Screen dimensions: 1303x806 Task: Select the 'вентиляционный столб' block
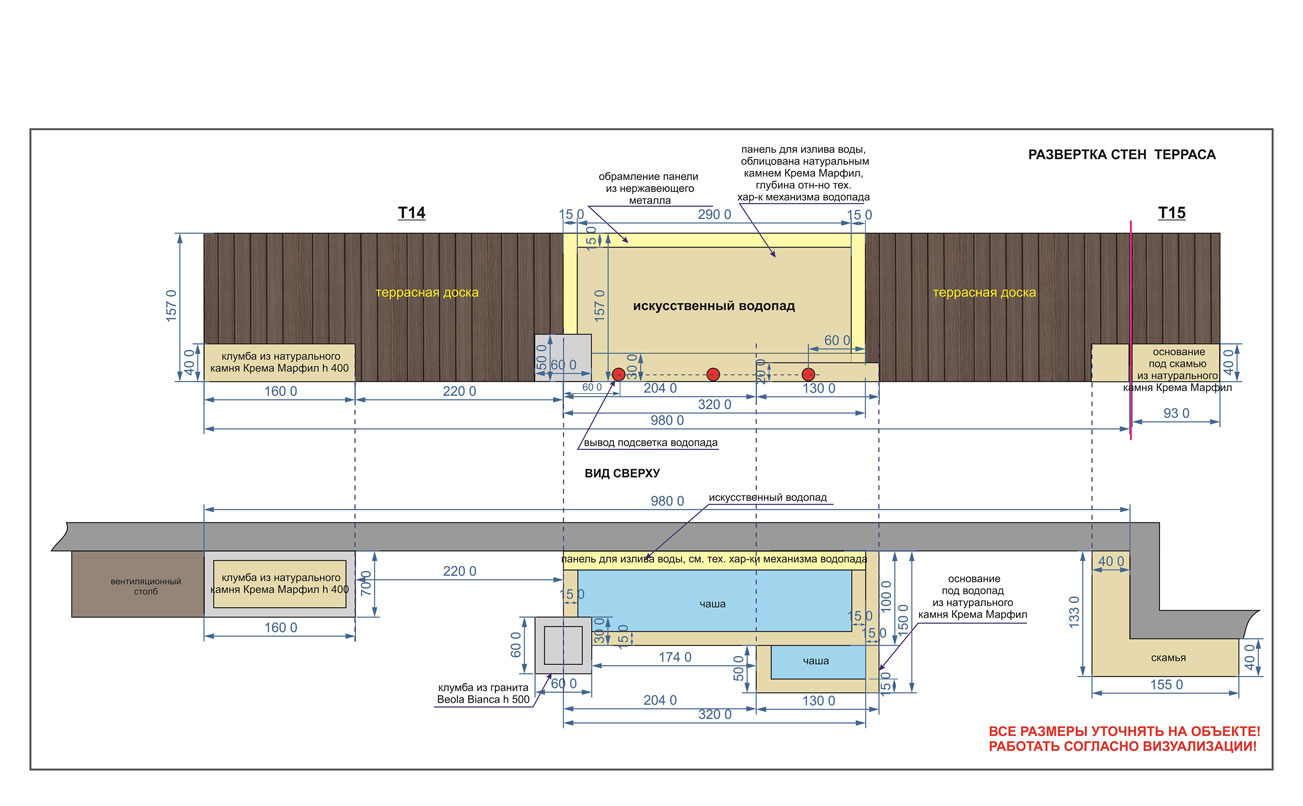pos(137,584)
